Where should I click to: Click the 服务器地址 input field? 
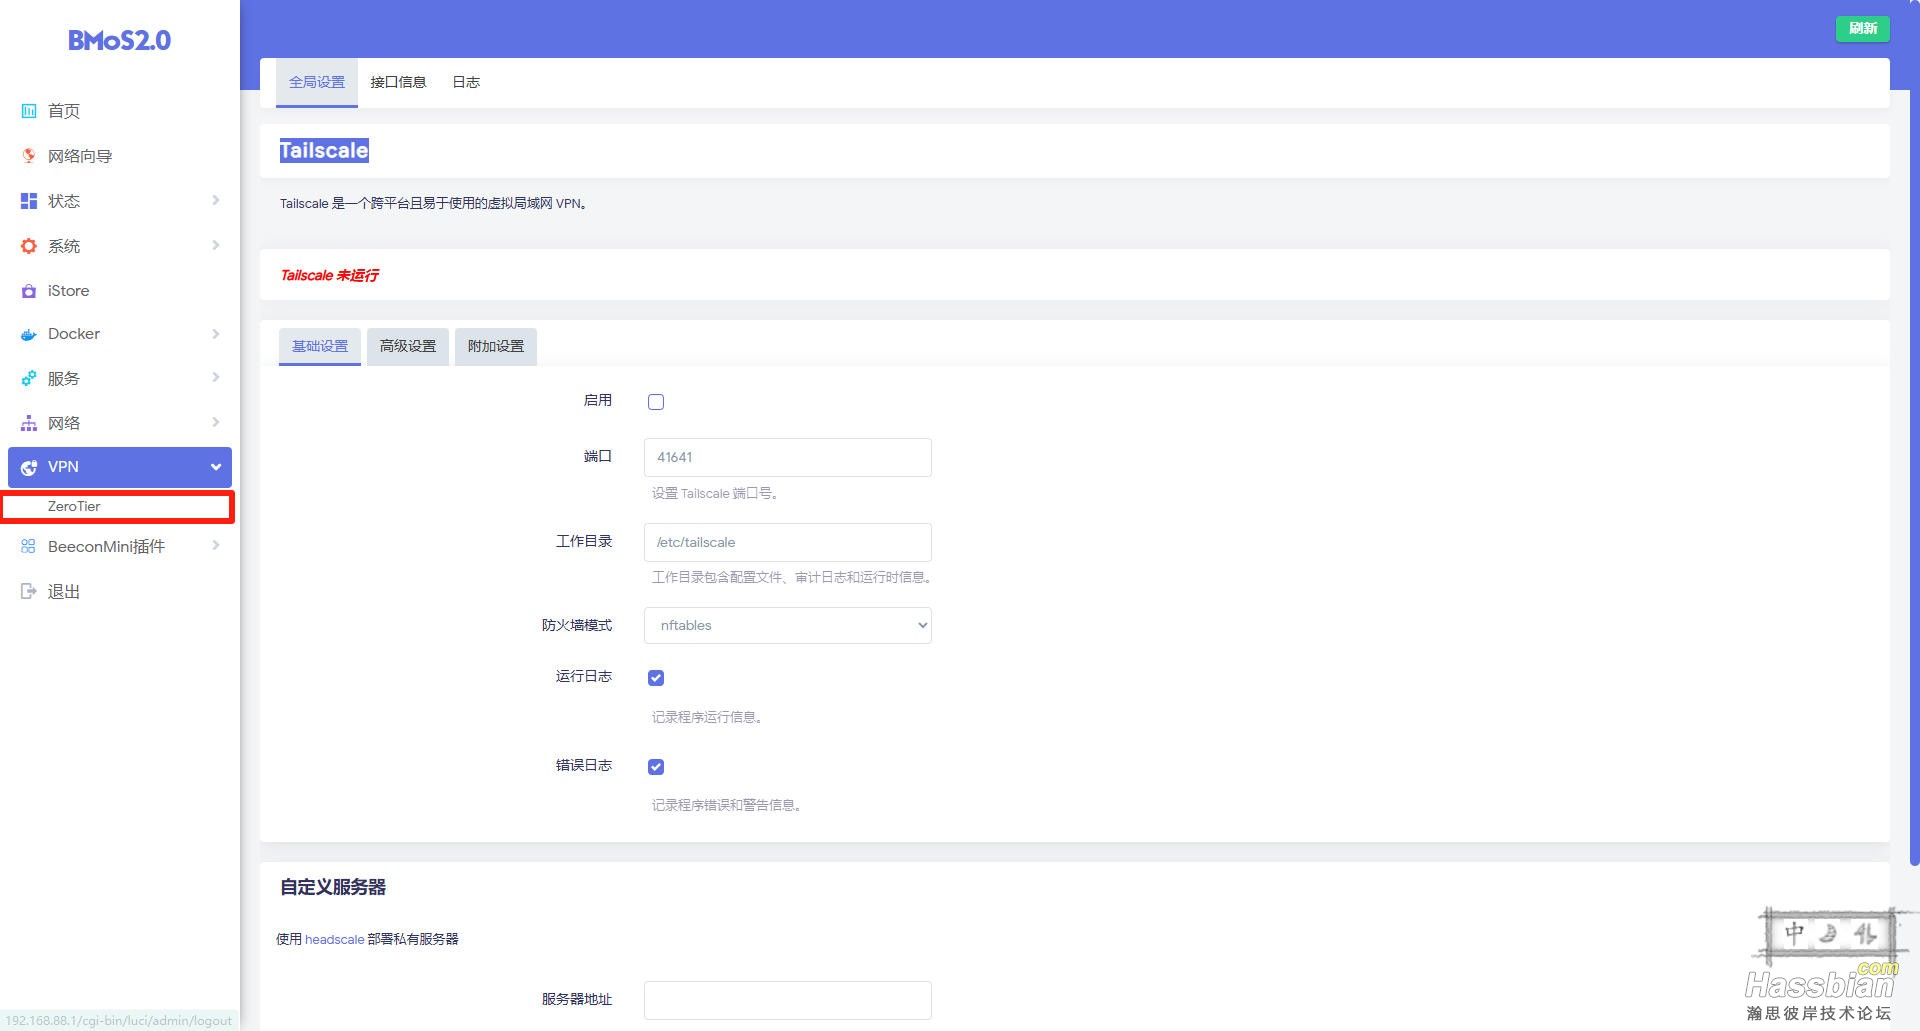pos(788,1000)
